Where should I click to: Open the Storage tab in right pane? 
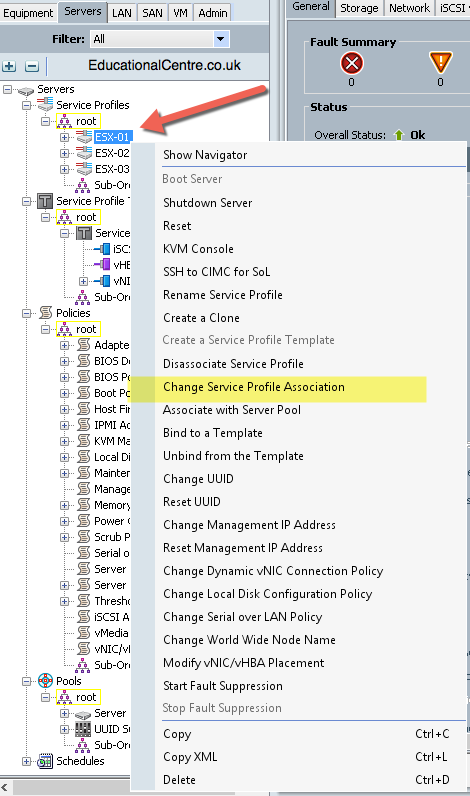point(359,8)
